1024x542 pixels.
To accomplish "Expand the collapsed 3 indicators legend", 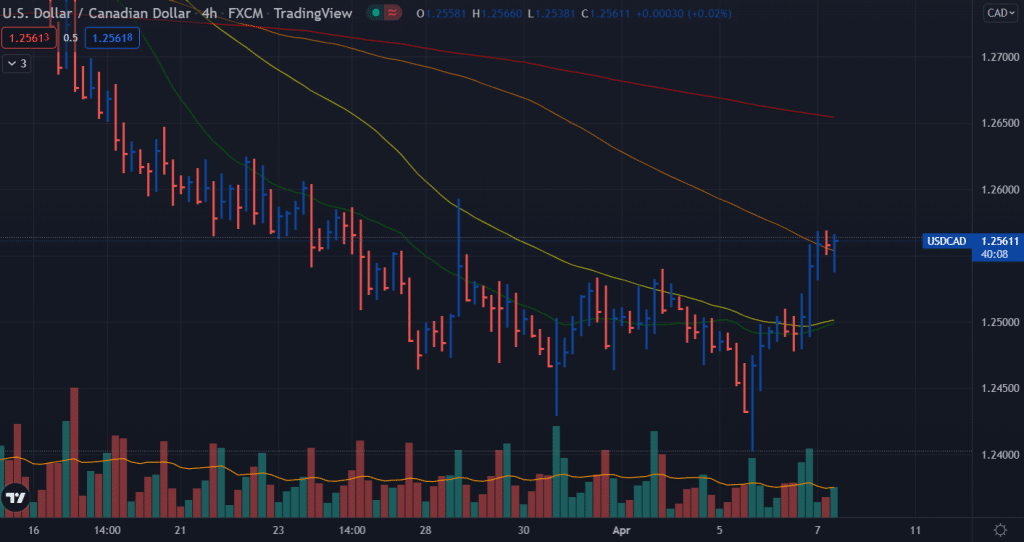I will click(x=16, y=63).
